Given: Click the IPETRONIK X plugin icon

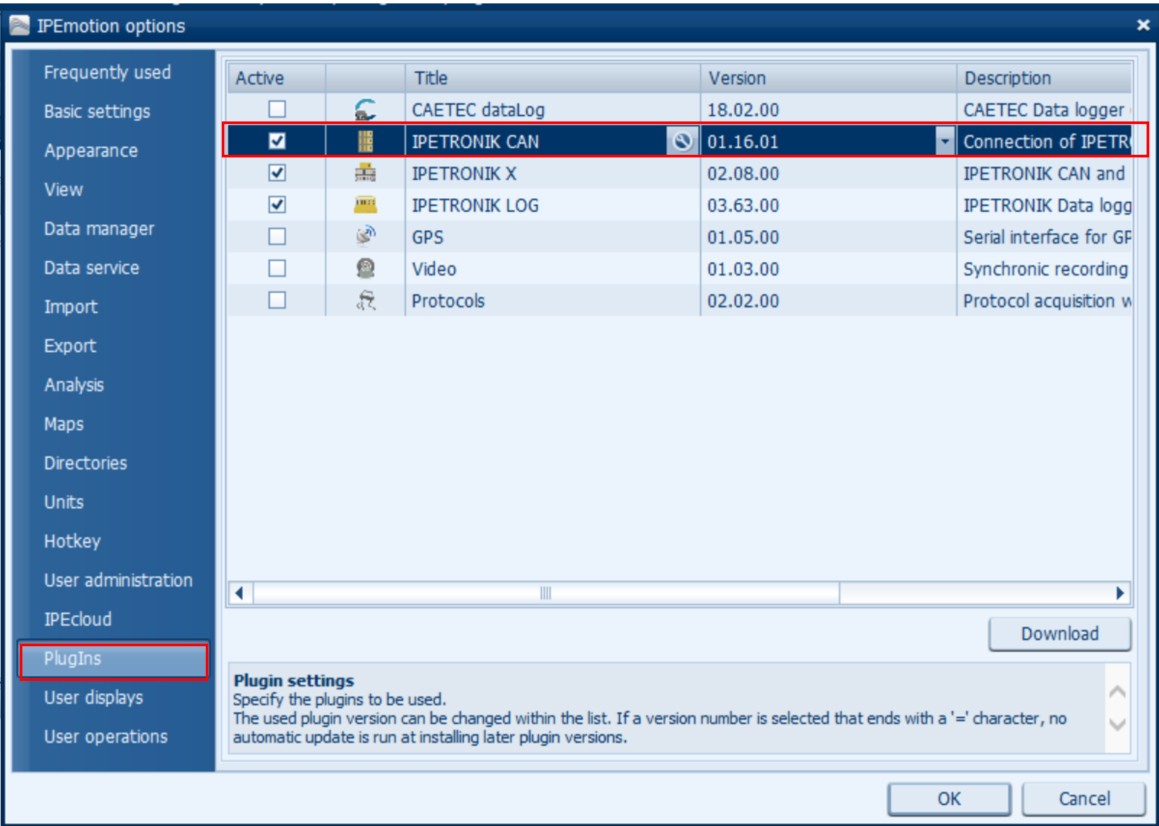Looking at the screenshot, I should (x=365, y=174).
